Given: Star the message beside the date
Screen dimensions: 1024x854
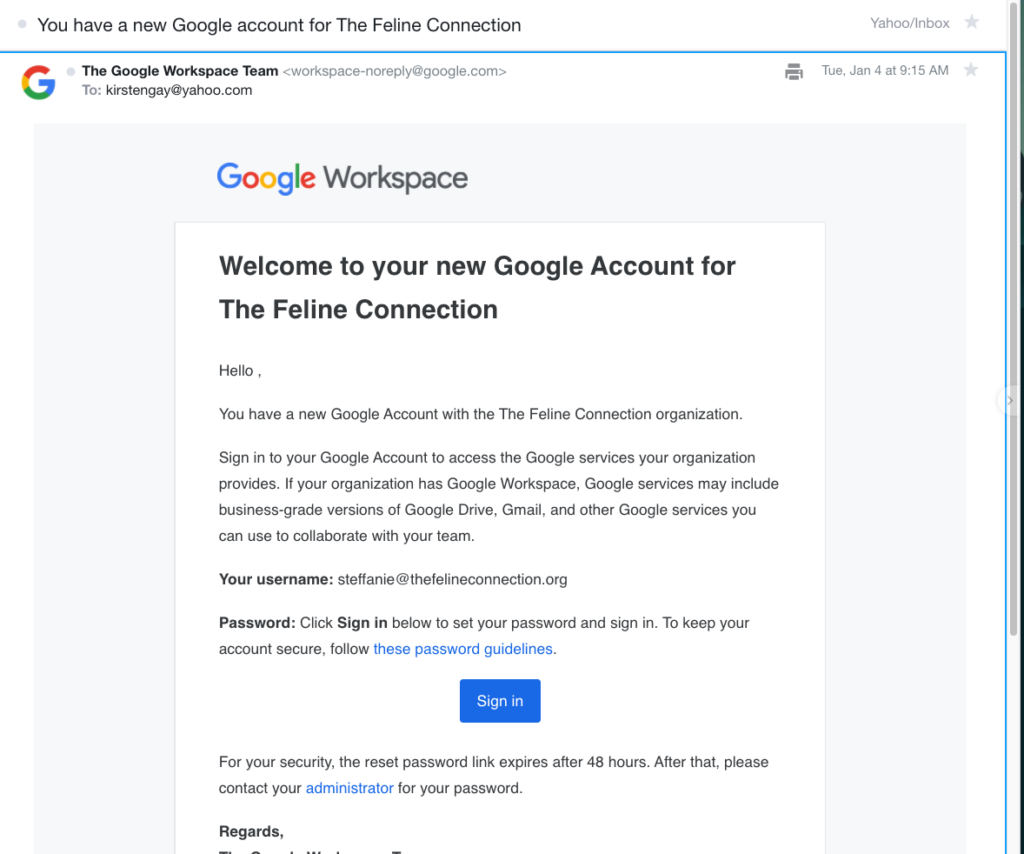Looking at the screenshot, I should tap(970, 69).
